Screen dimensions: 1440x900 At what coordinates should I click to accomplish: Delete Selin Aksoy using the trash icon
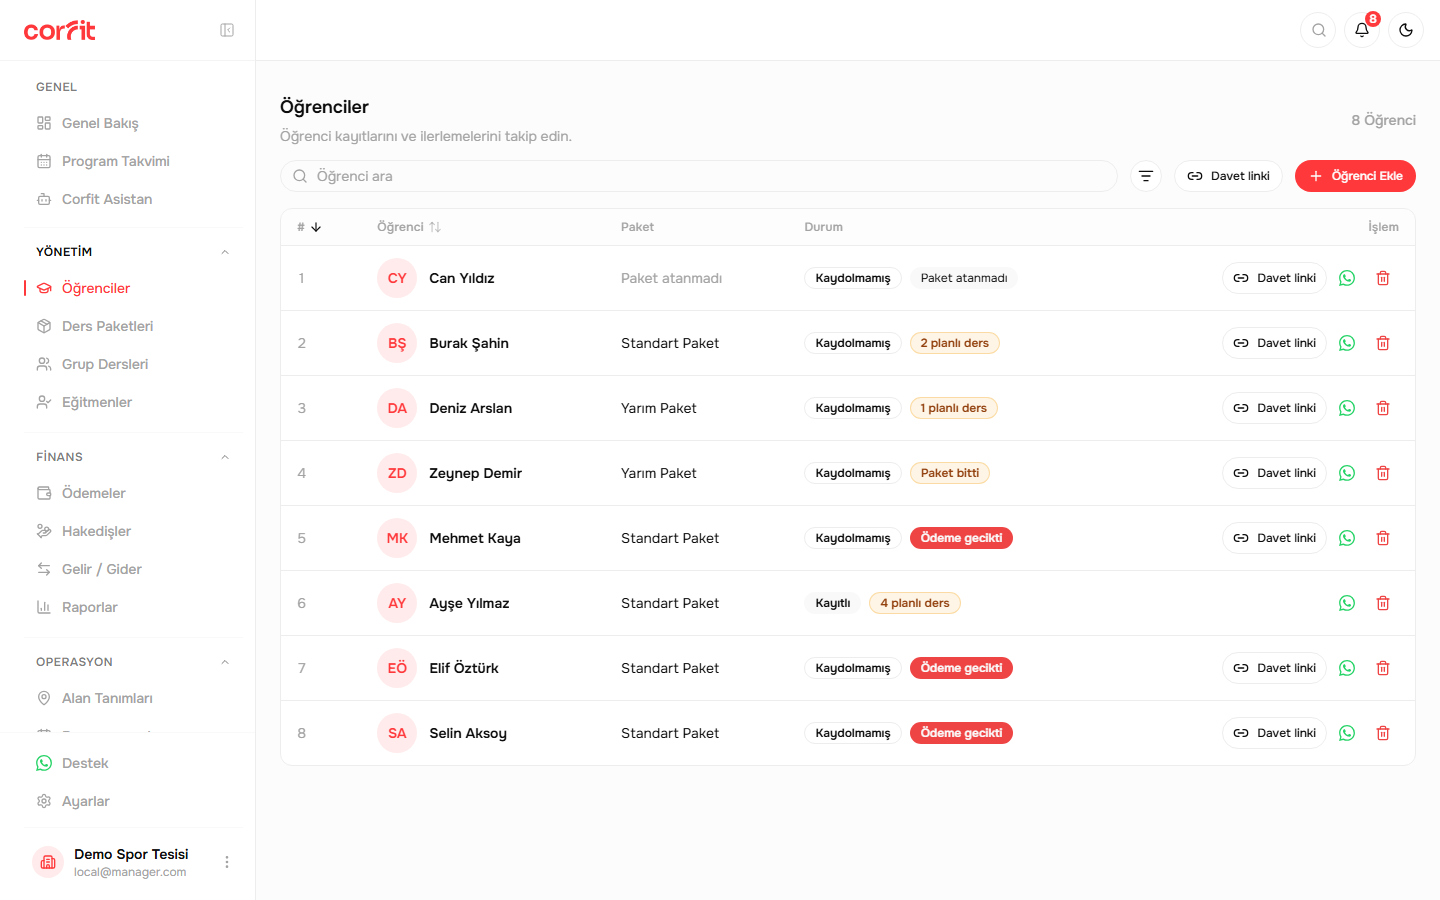pyautogui.click(x=1383, y=733)
